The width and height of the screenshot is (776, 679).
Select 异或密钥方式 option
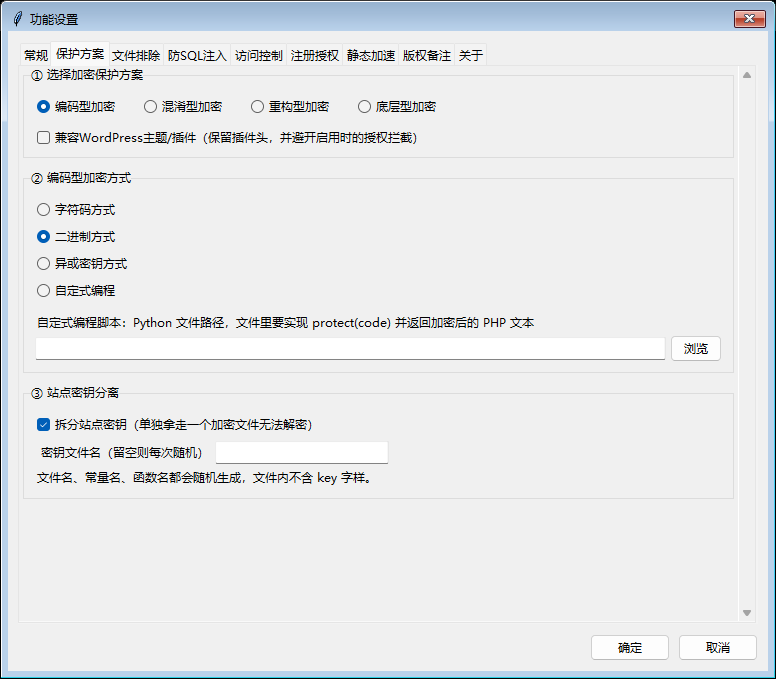(82, 263)
